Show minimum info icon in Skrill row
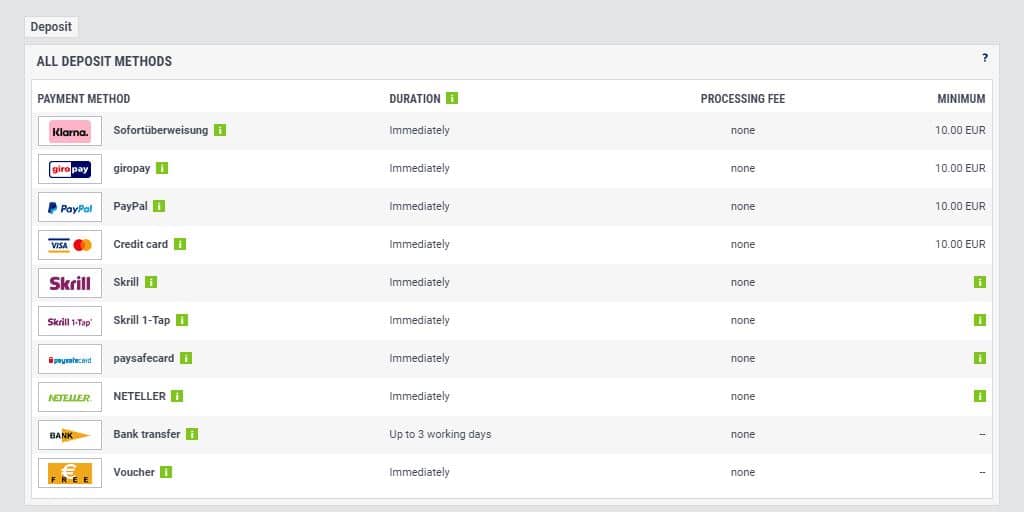This screenshot has width=1024, height=512. click(x=980, y=282)
